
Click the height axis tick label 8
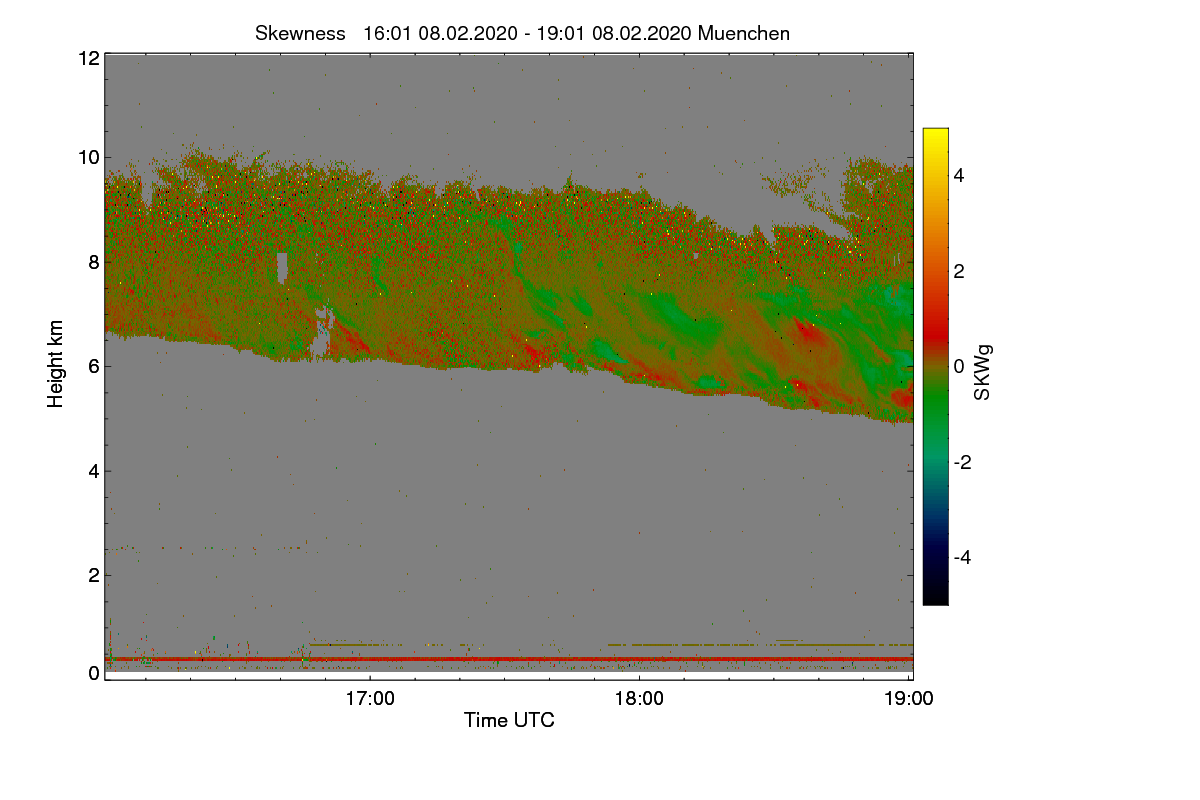pyautogui.click(x=94, y=262)
